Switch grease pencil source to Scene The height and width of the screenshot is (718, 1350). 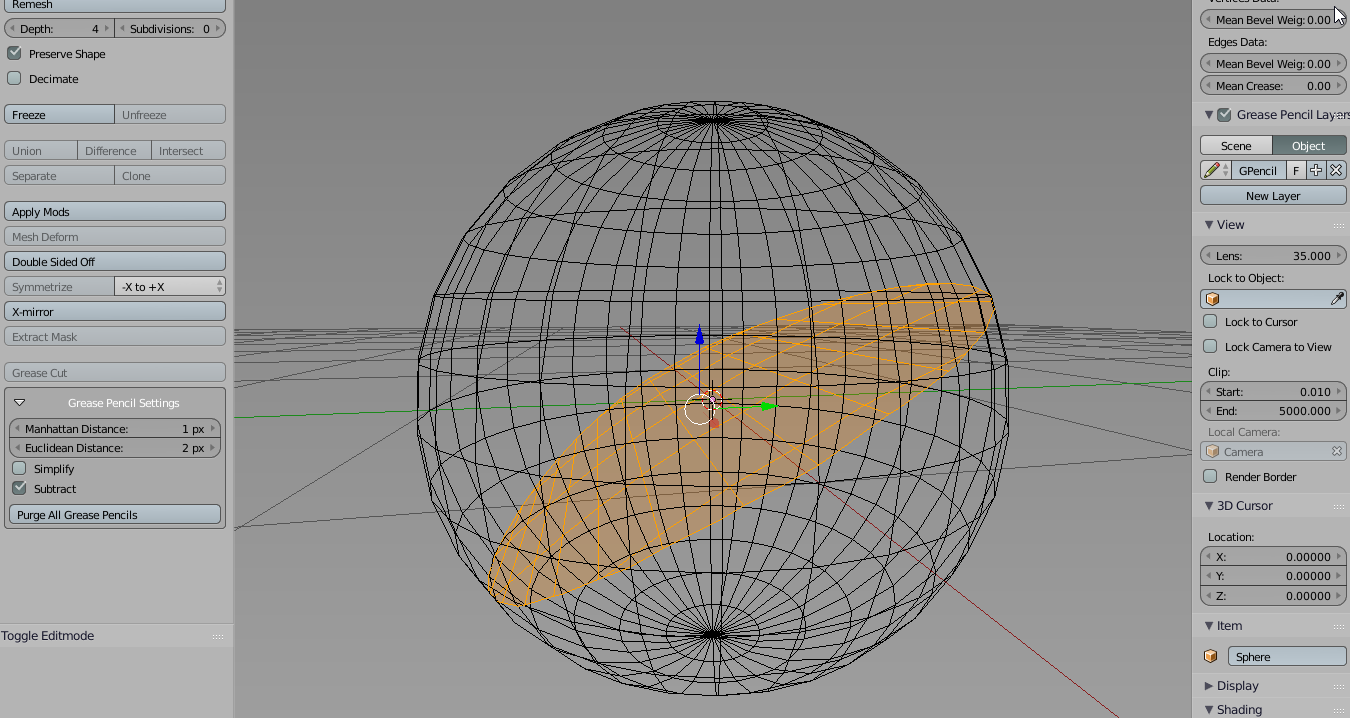1236,146
